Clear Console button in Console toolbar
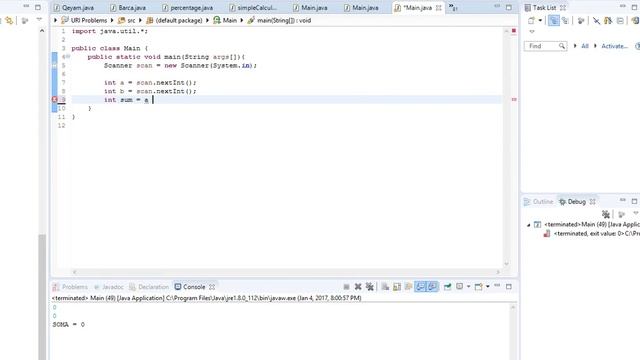This screenshot has height=360, width=640. pyautogui.click(x=385, y=287)
